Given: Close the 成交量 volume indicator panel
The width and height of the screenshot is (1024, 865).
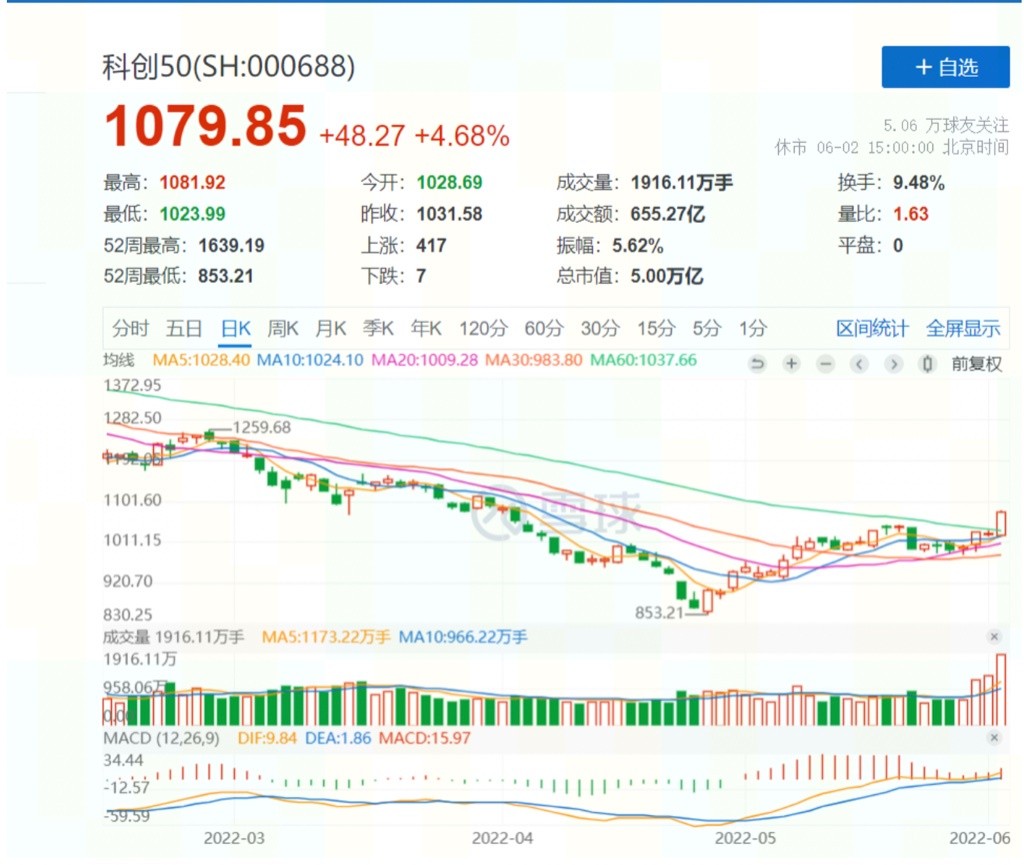Looking at the screenshot, I should 994,636.
